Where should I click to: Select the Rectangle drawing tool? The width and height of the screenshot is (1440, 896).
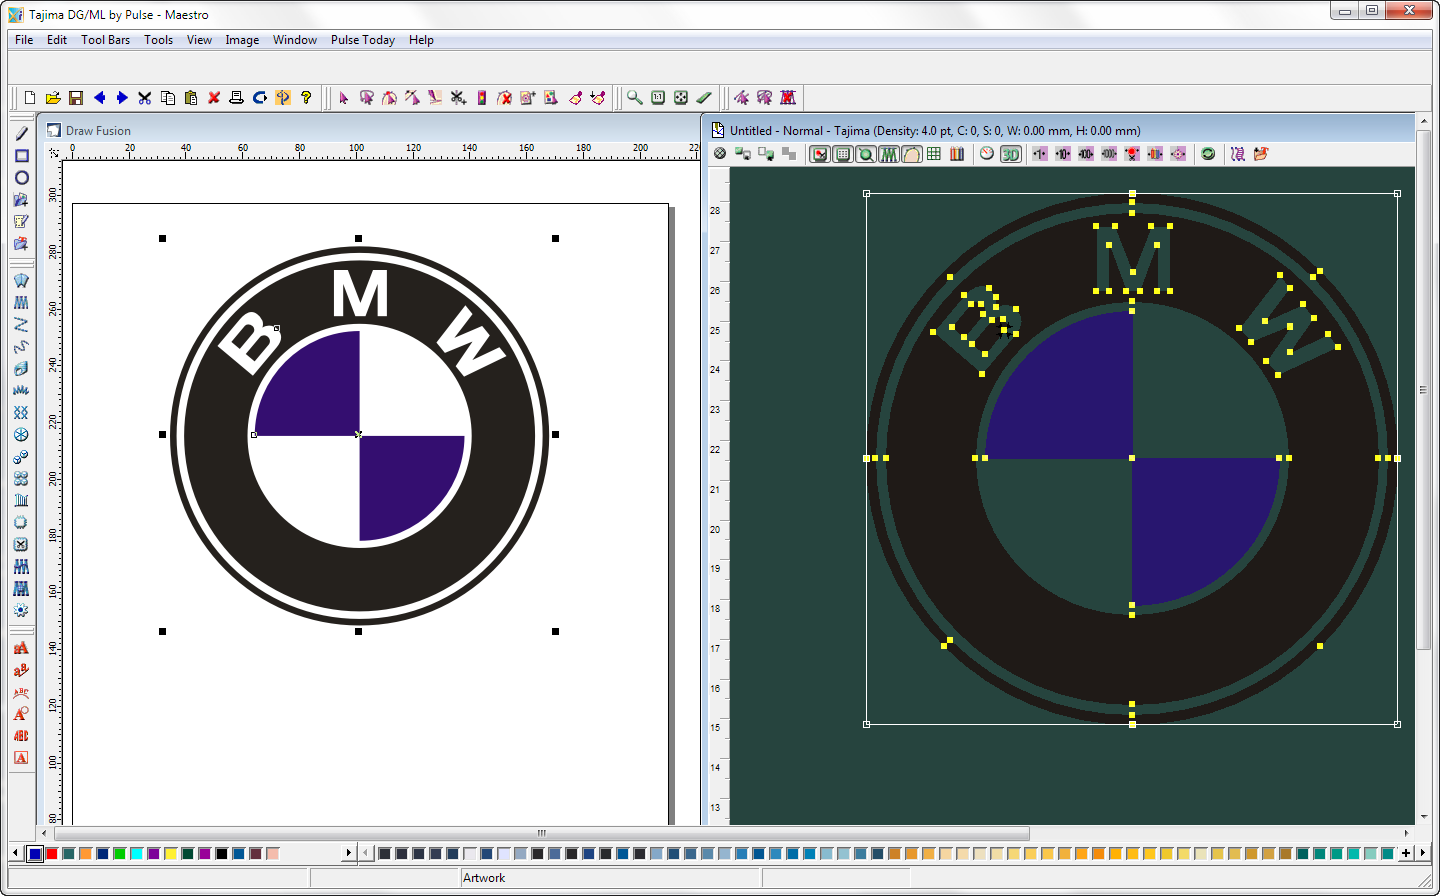click(21, 156)
